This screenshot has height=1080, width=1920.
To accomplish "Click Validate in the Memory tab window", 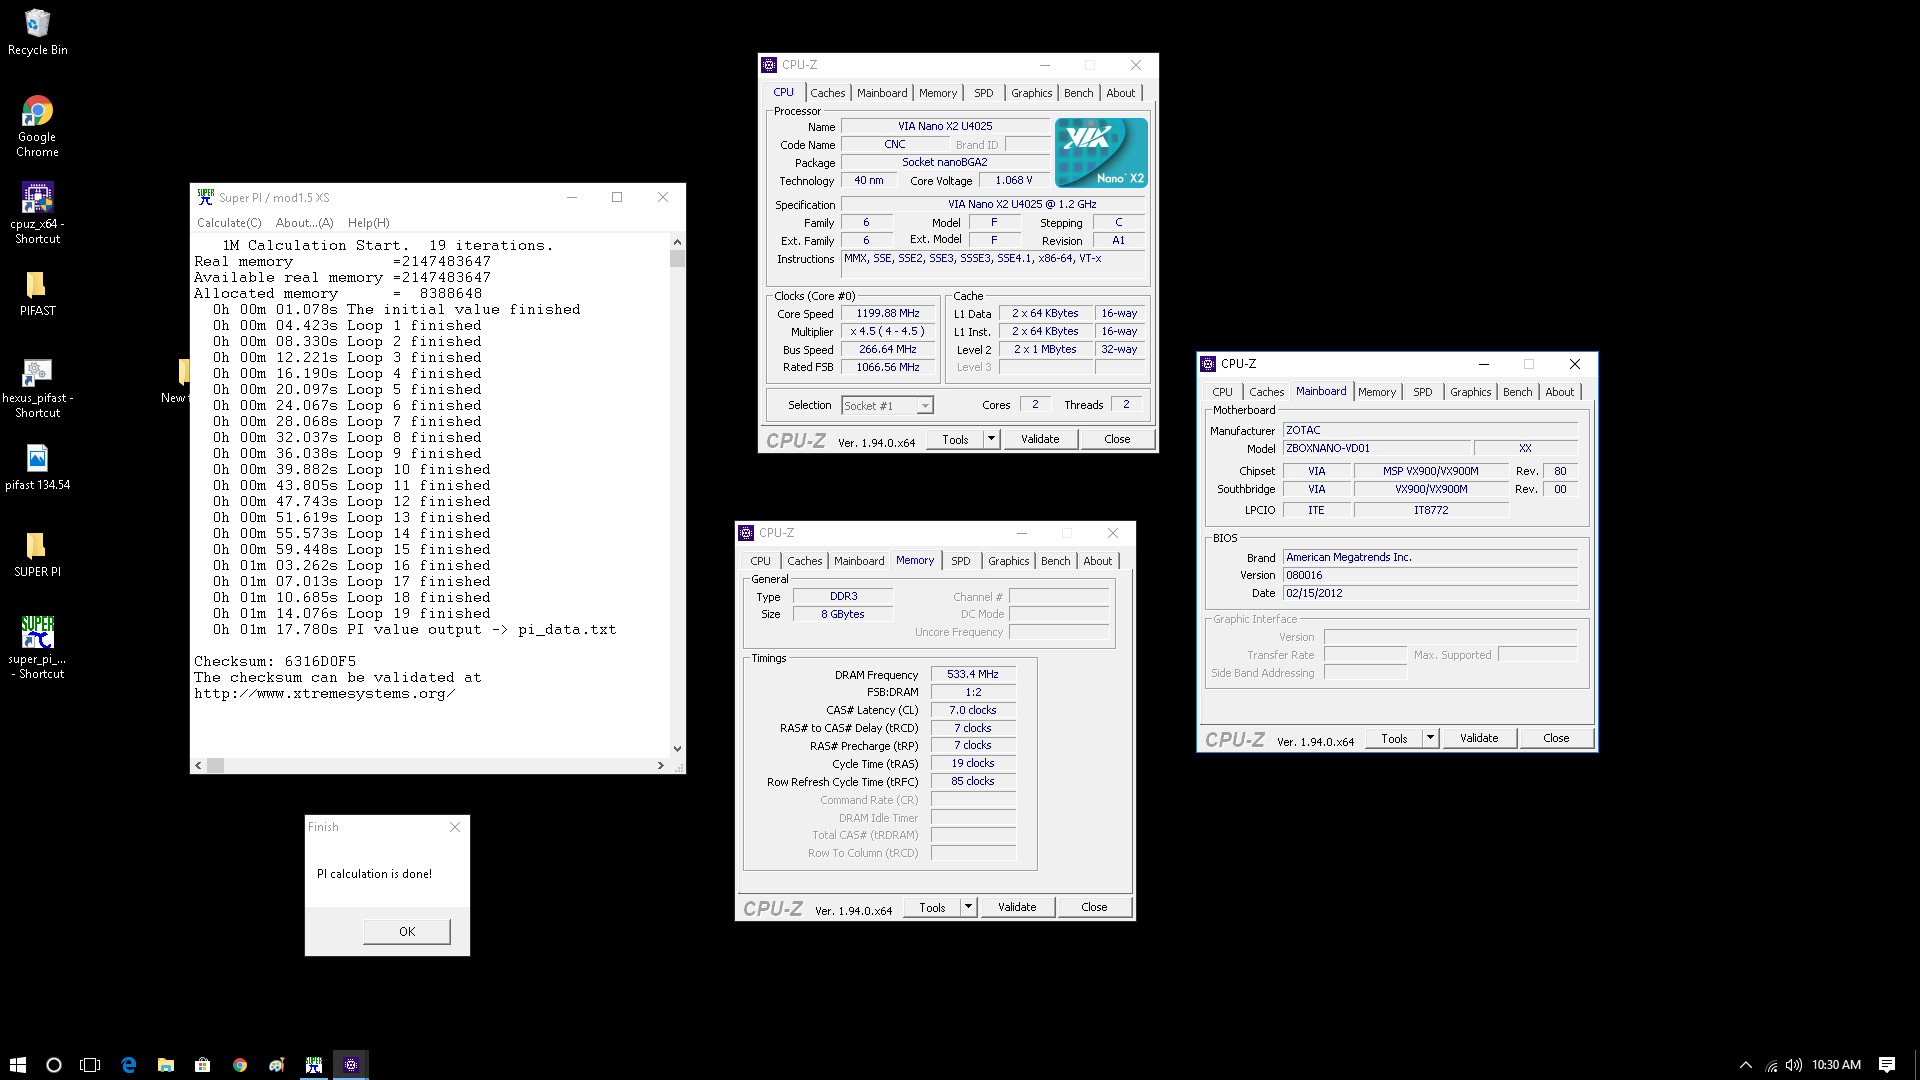I will (1017, 907).
